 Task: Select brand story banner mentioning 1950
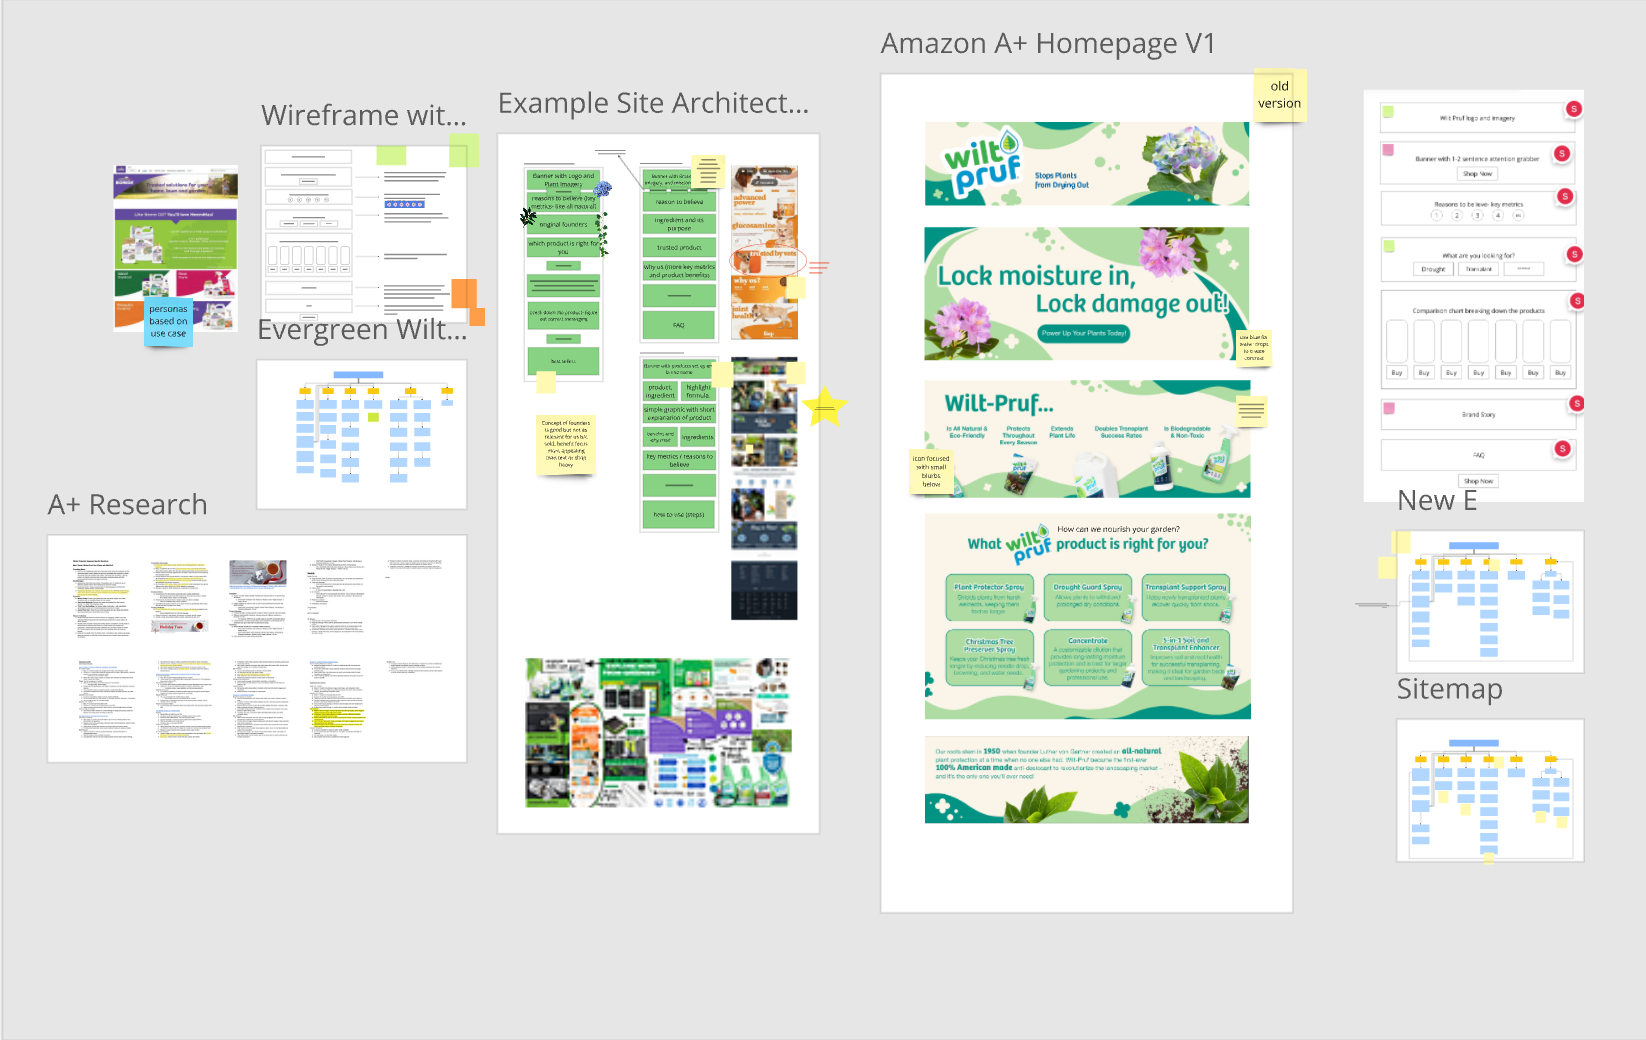[x=1087, y=780]
